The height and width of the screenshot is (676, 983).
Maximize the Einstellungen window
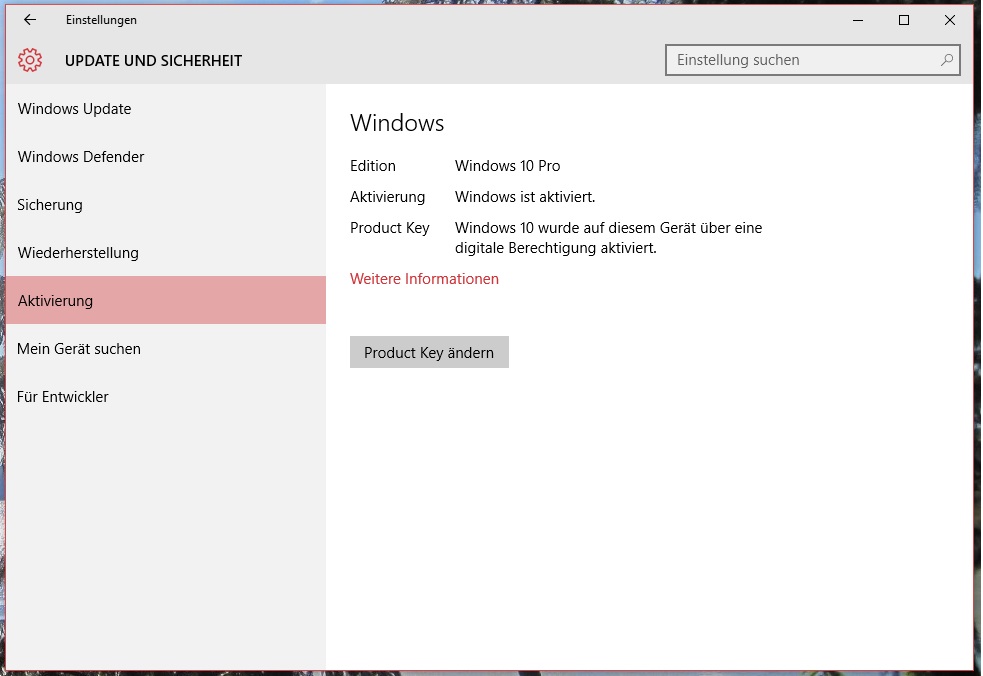pyautogui.click(x=903, y=20)
